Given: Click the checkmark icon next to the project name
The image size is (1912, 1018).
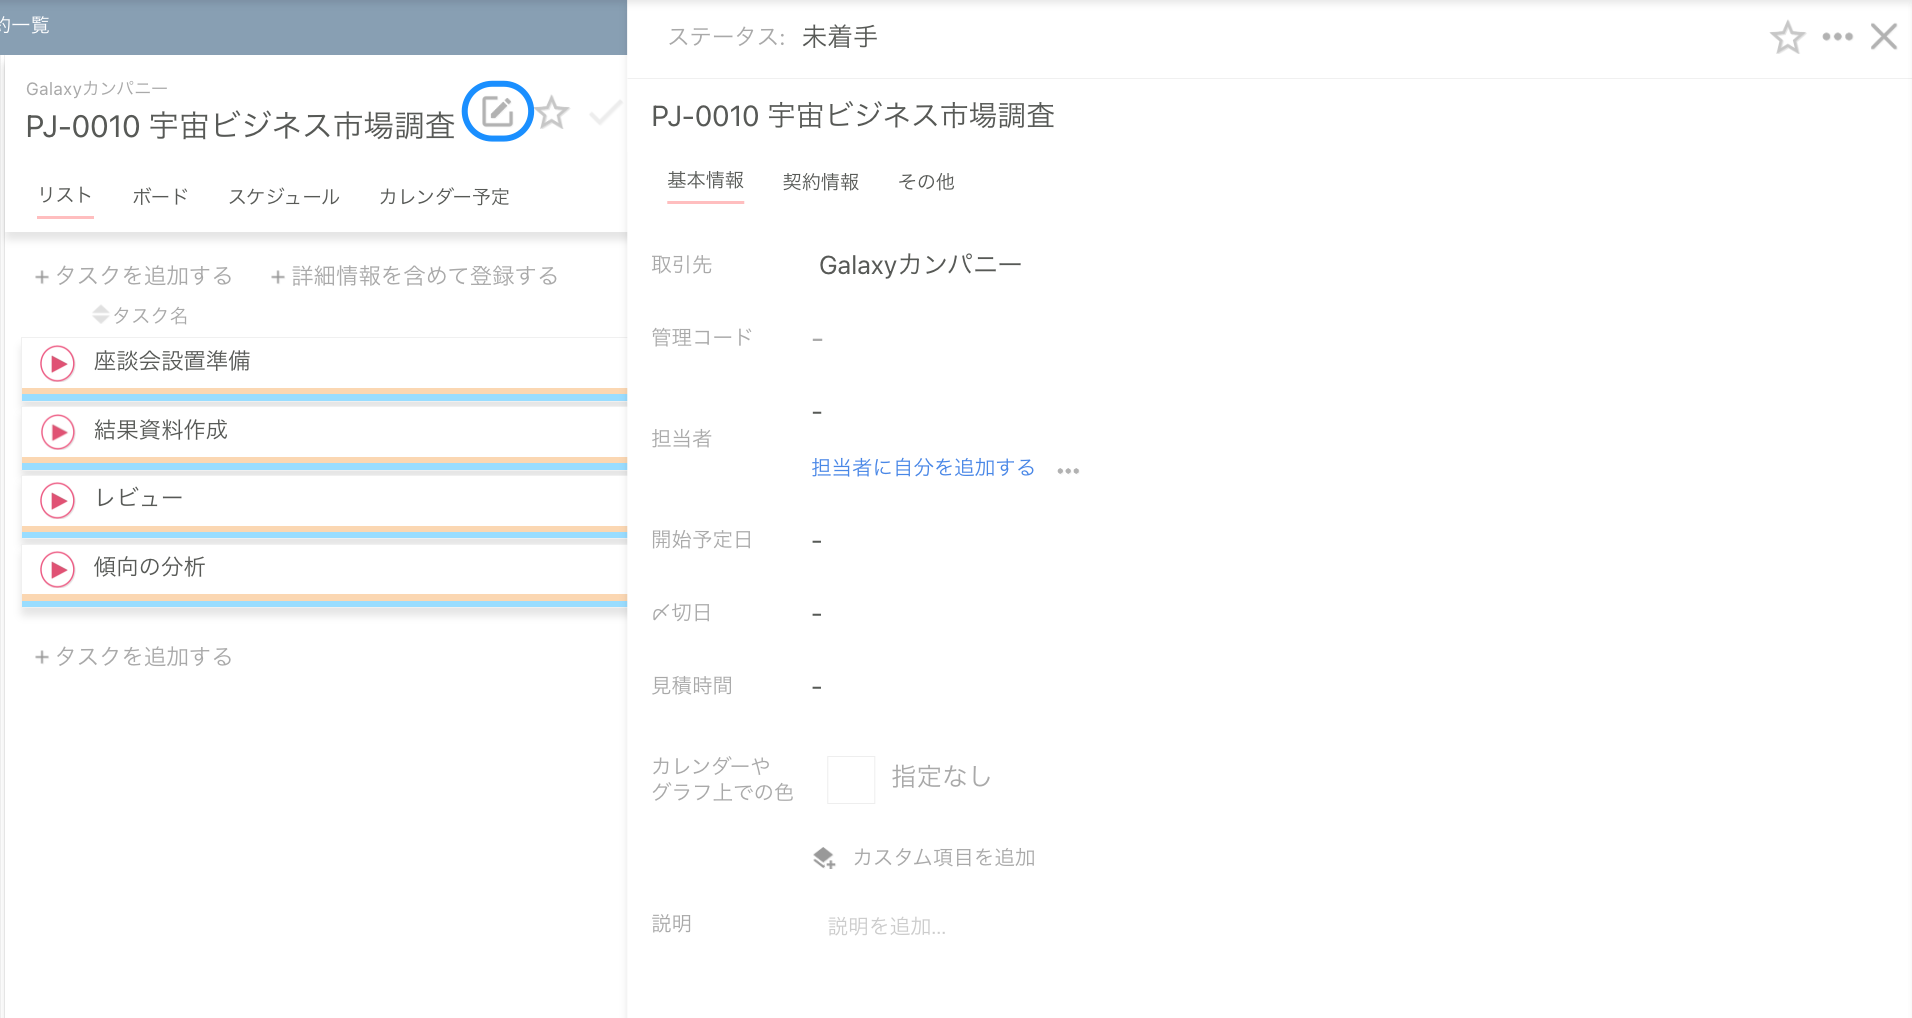Looking at the screenshot, I should pos(606,113).
